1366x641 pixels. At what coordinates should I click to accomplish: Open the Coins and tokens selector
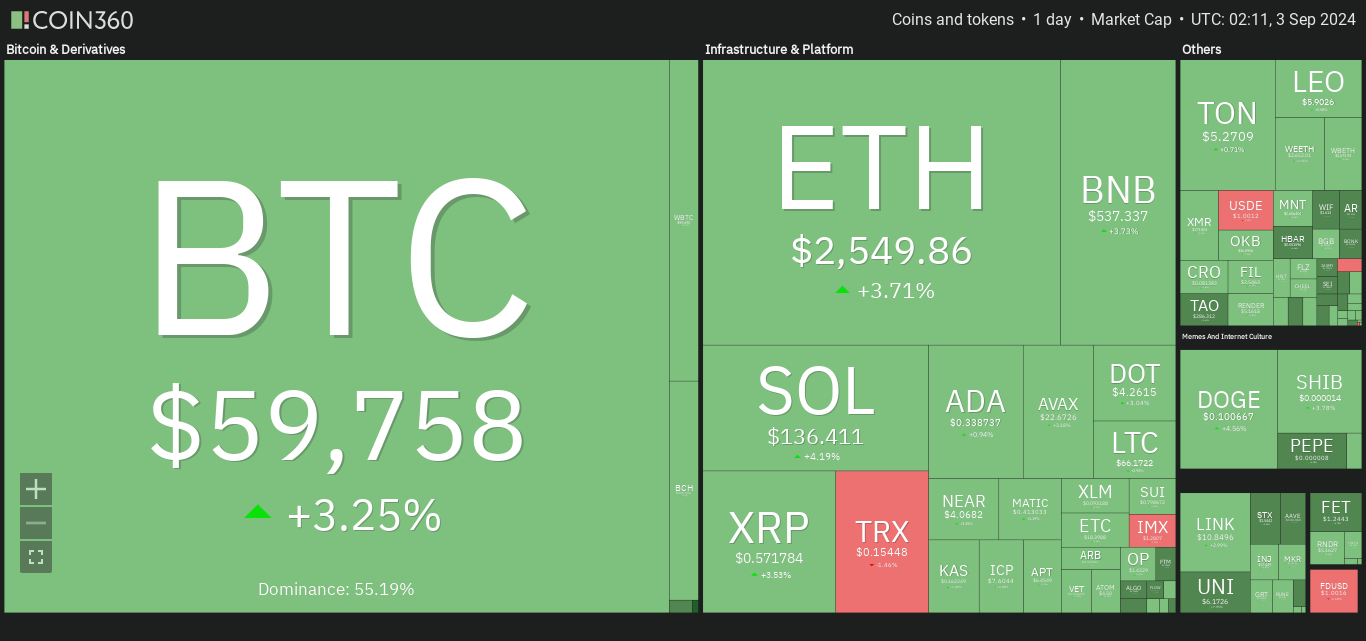click(x=953, y=20)
